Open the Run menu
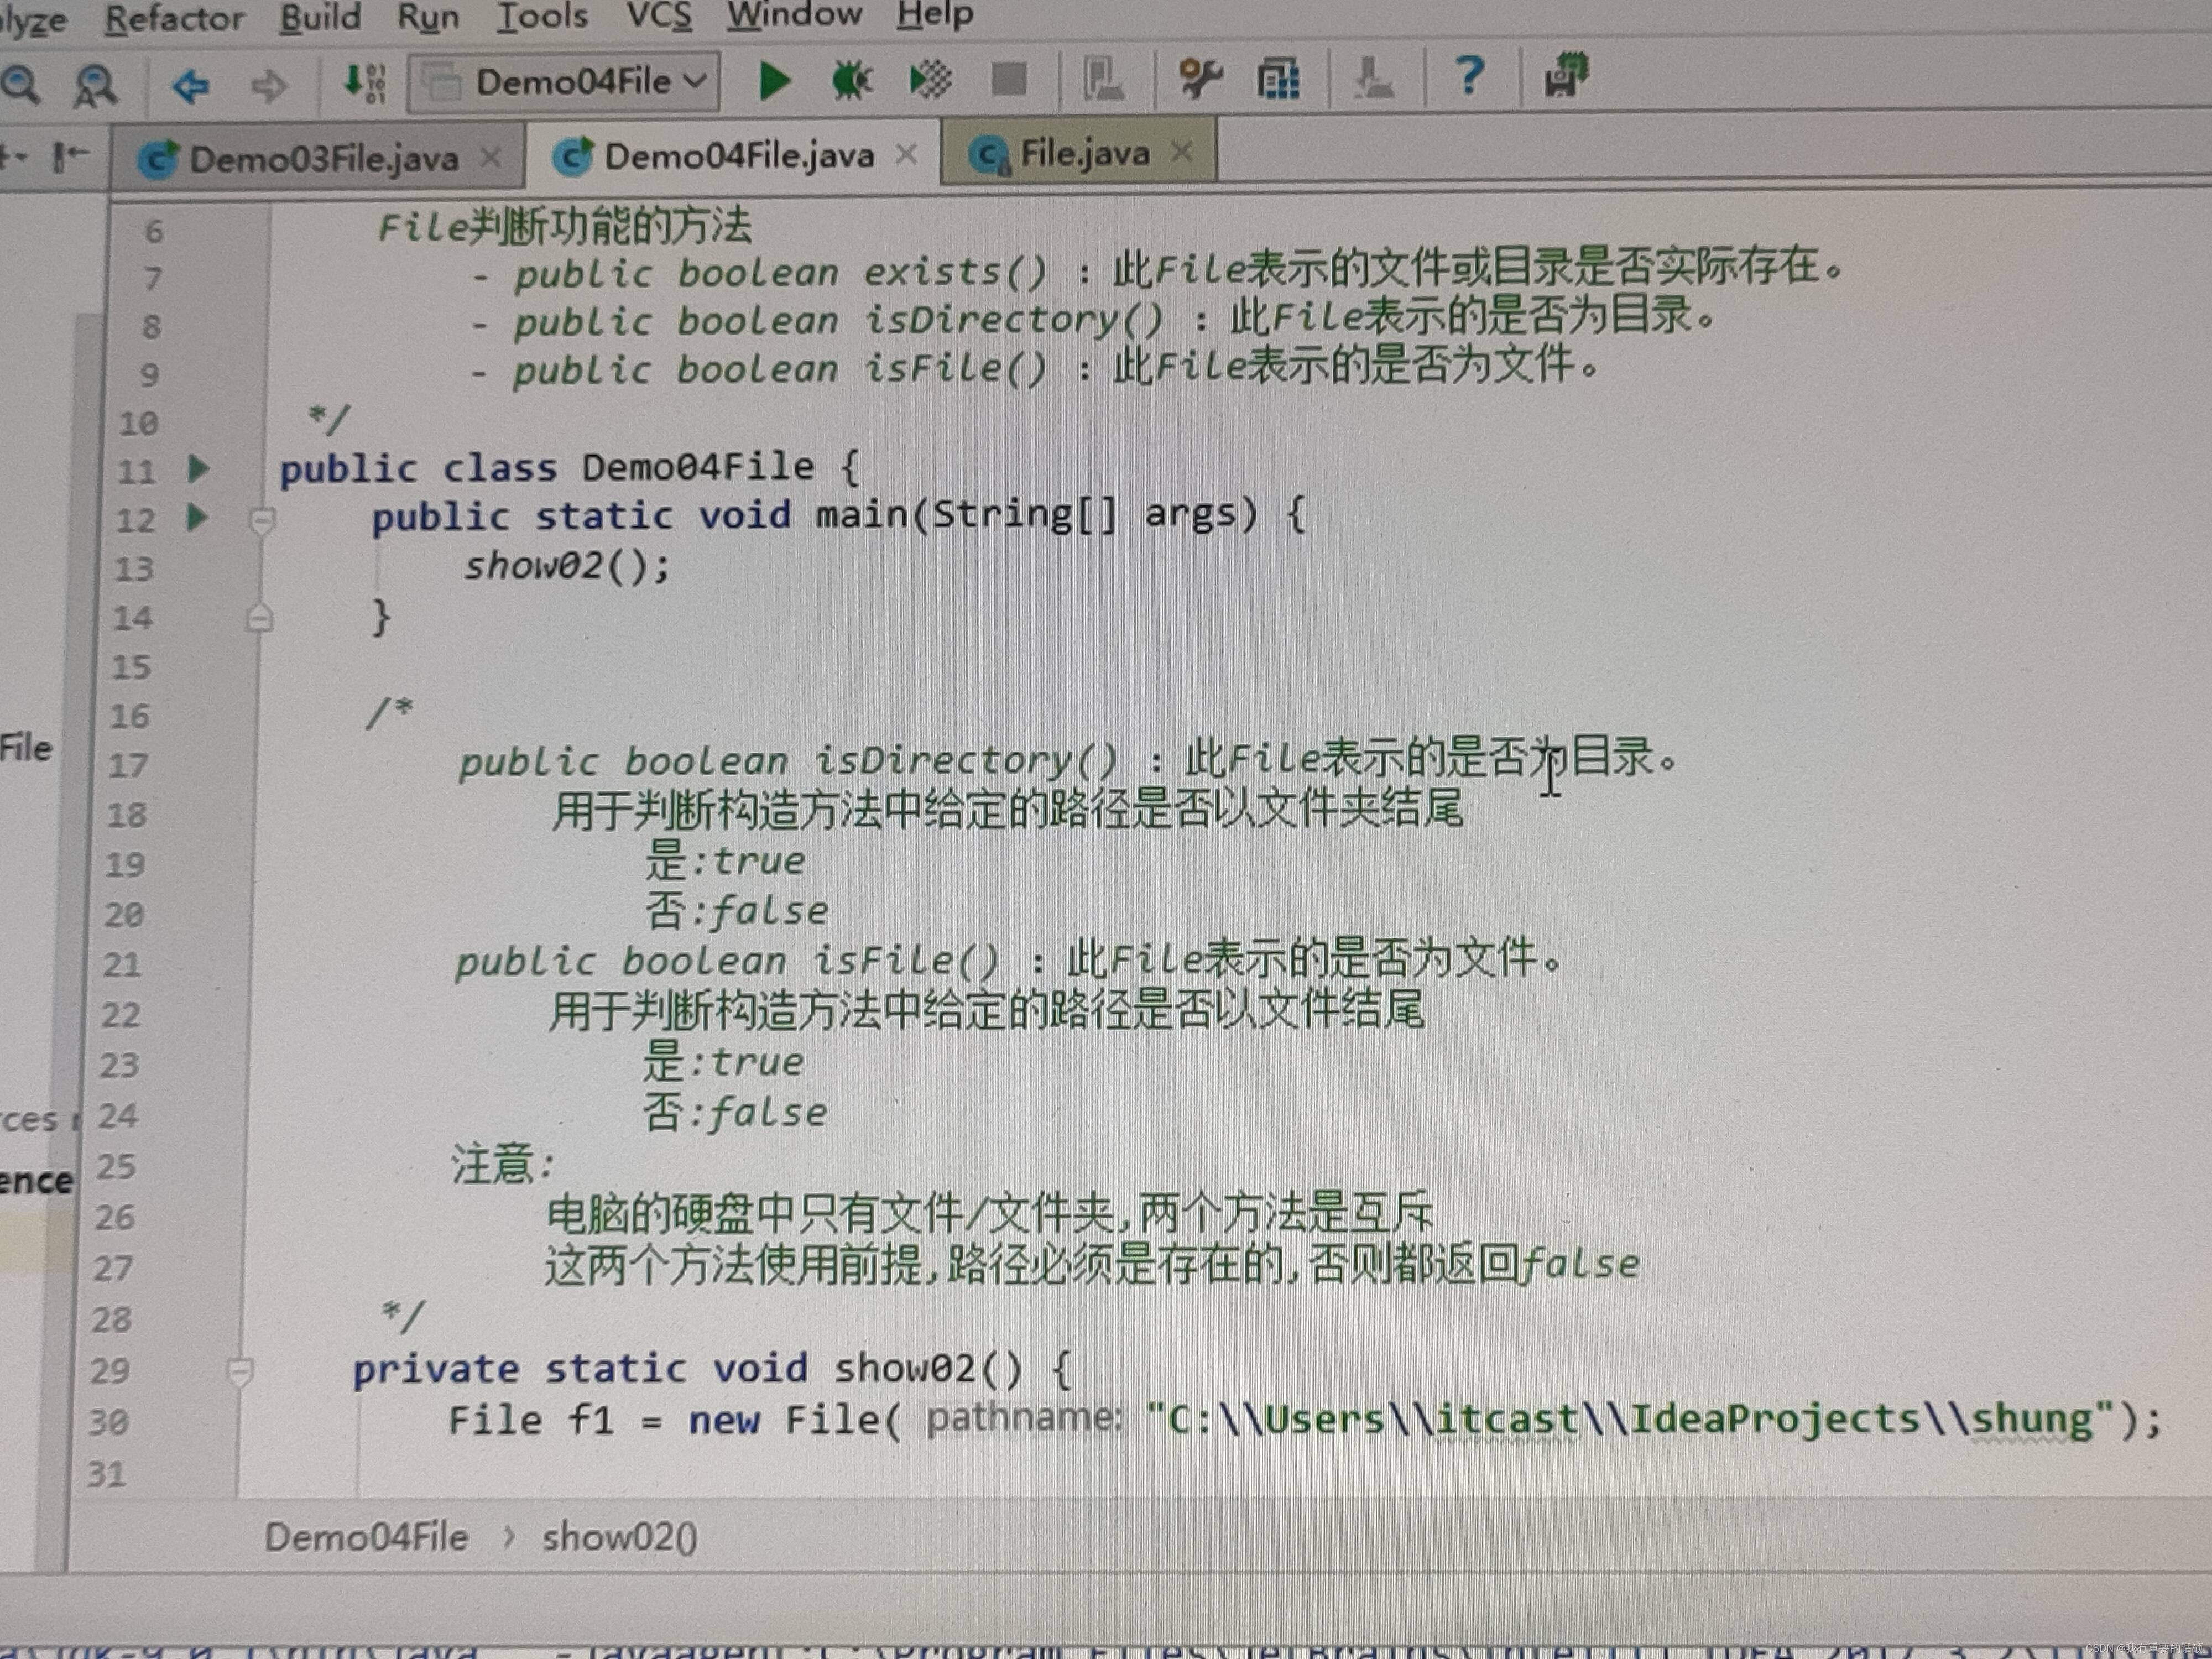 point(428,17)
